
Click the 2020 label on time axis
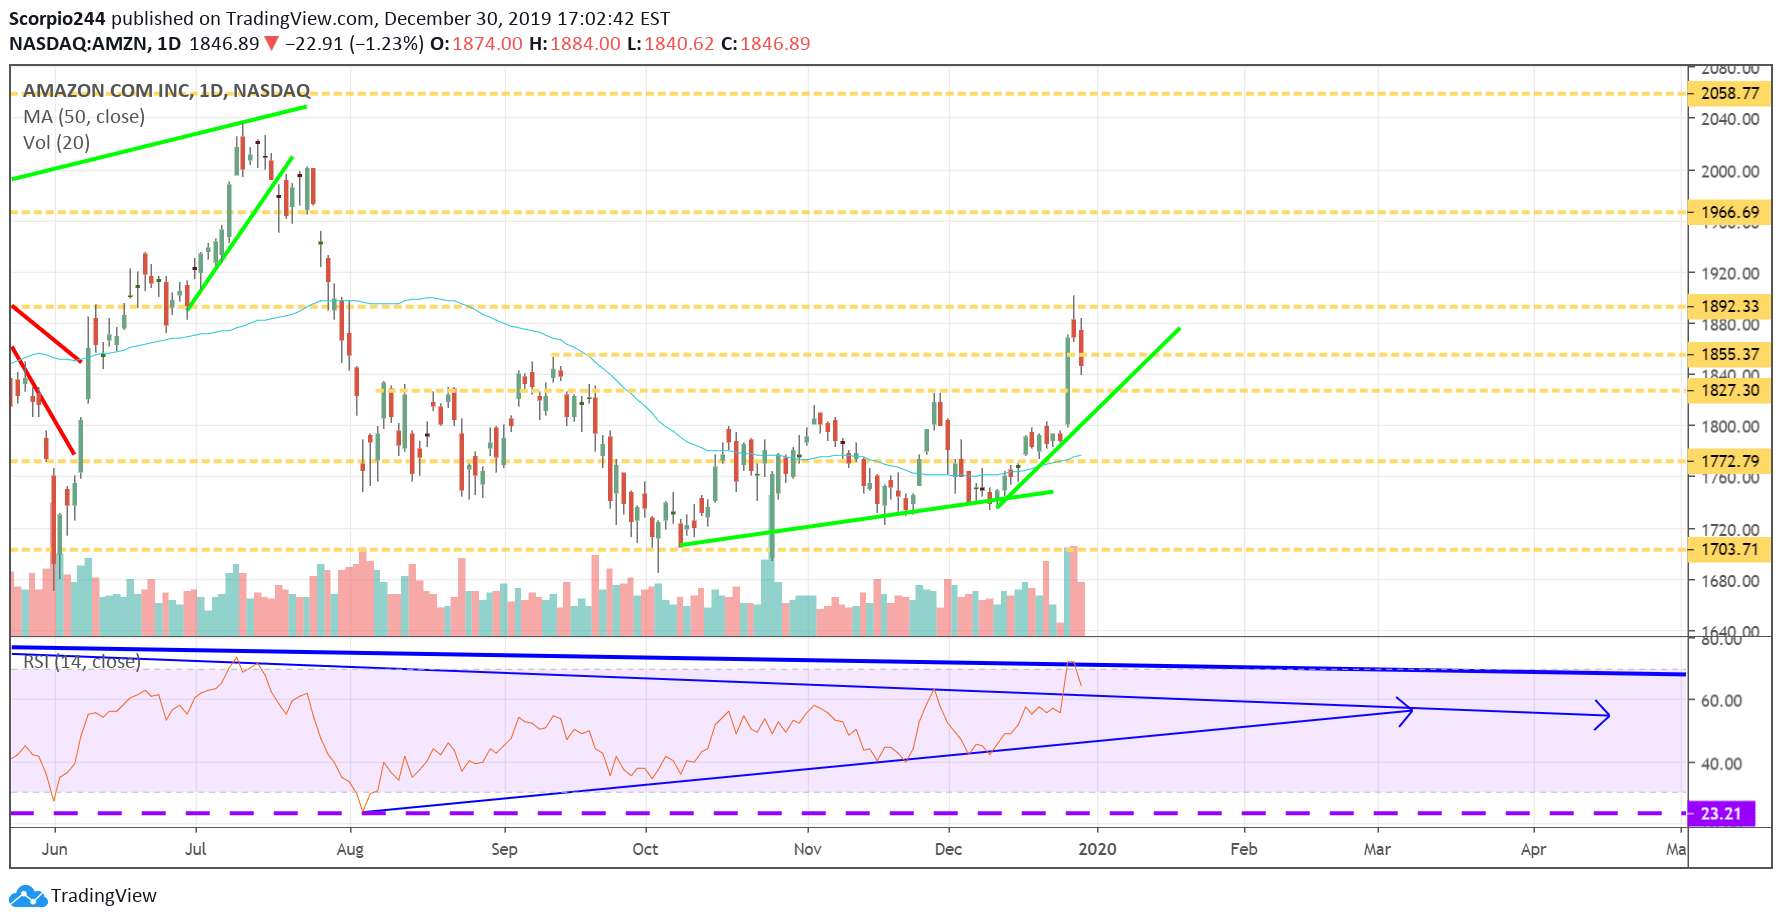click(x=1097, y=849)
